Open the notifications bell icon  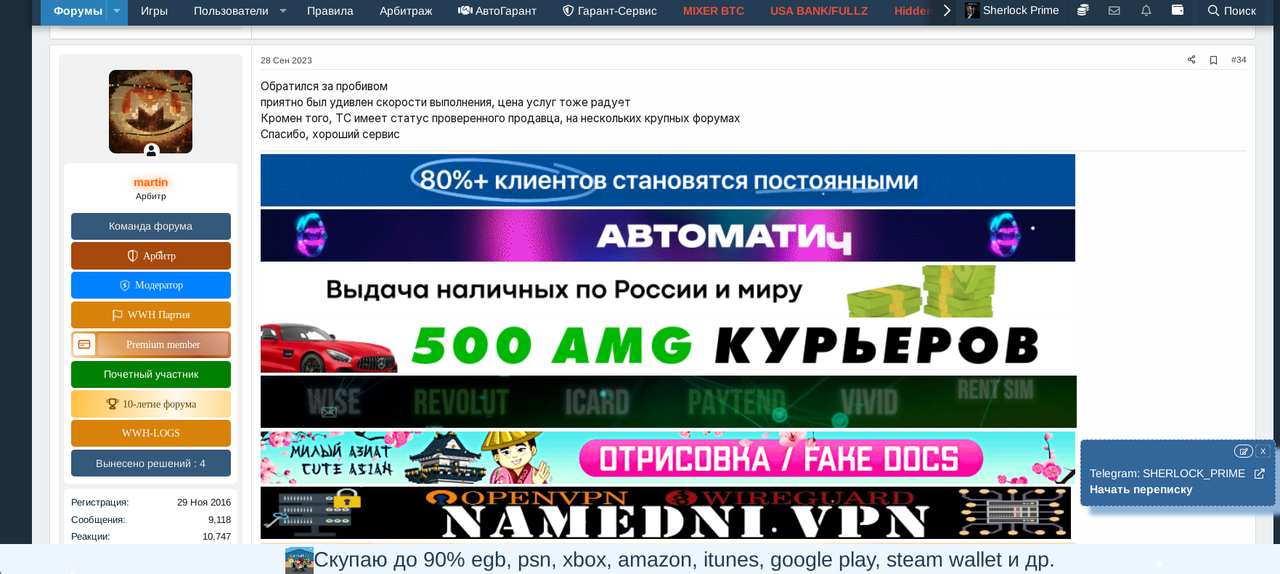(x=1146, y=11)
